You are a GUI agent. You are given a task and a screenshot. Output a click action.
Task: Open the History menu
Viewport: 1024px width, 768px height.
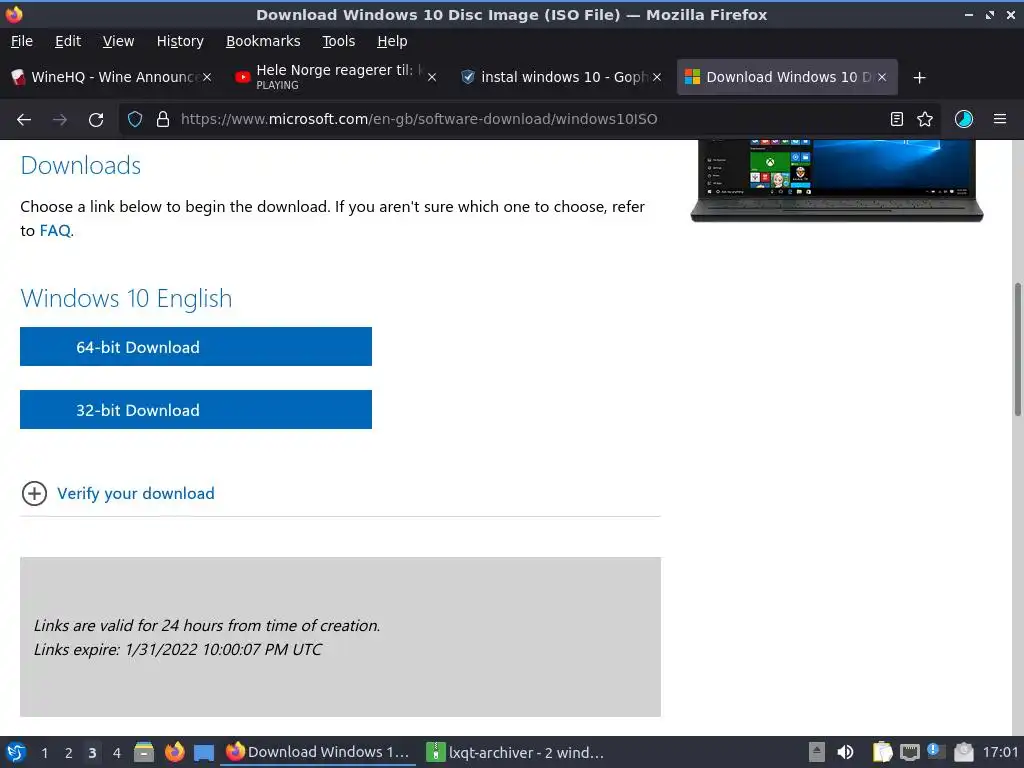coord(180,41)
